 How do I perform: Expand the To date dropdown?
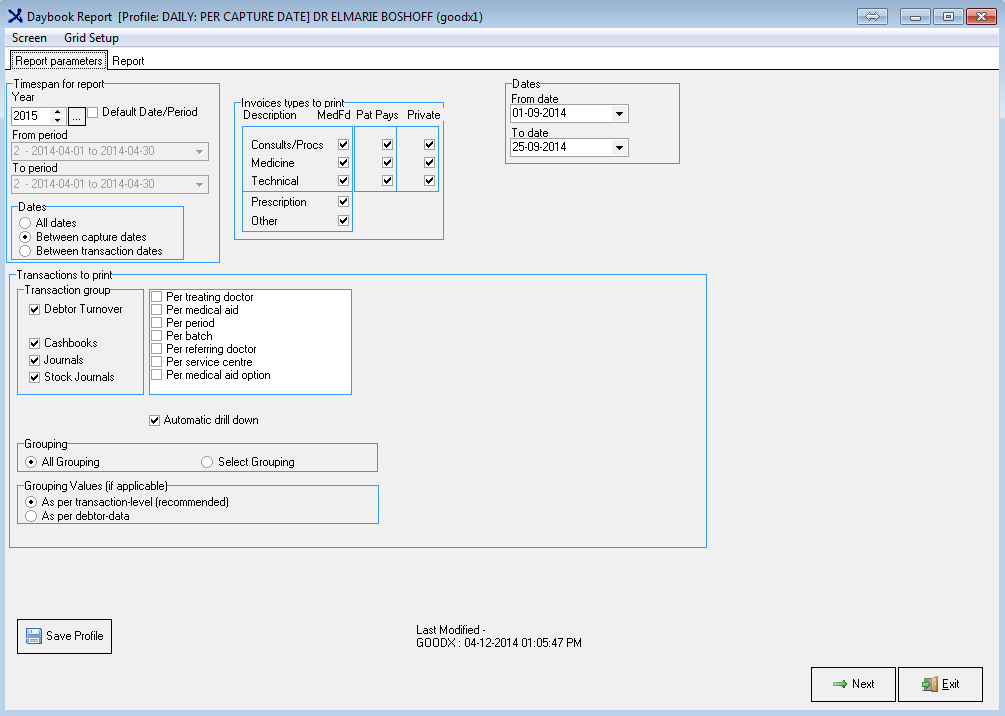click(620, 147)
